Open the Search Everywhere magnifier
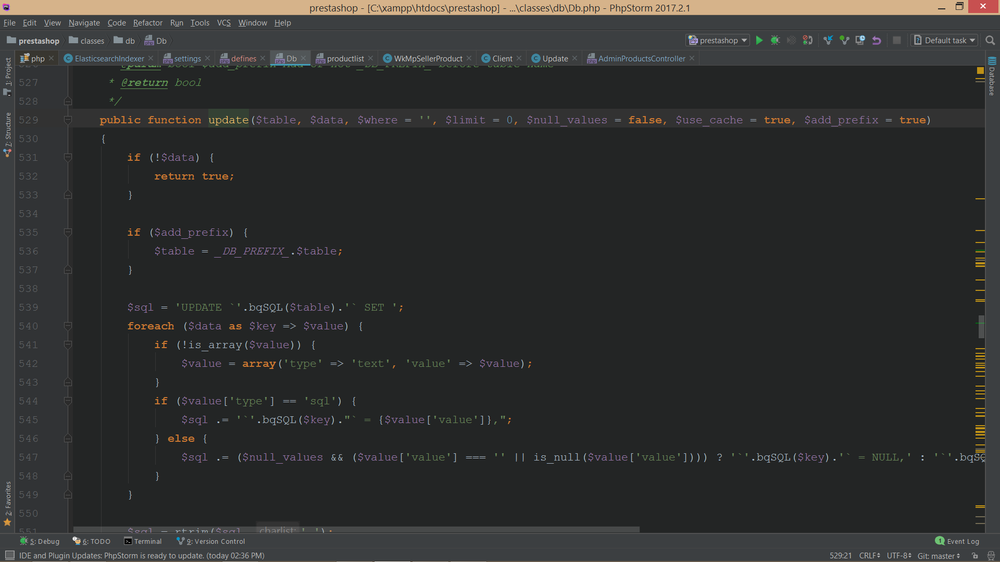Viewport: 1000px width, 562px height. tap(989, 41)
